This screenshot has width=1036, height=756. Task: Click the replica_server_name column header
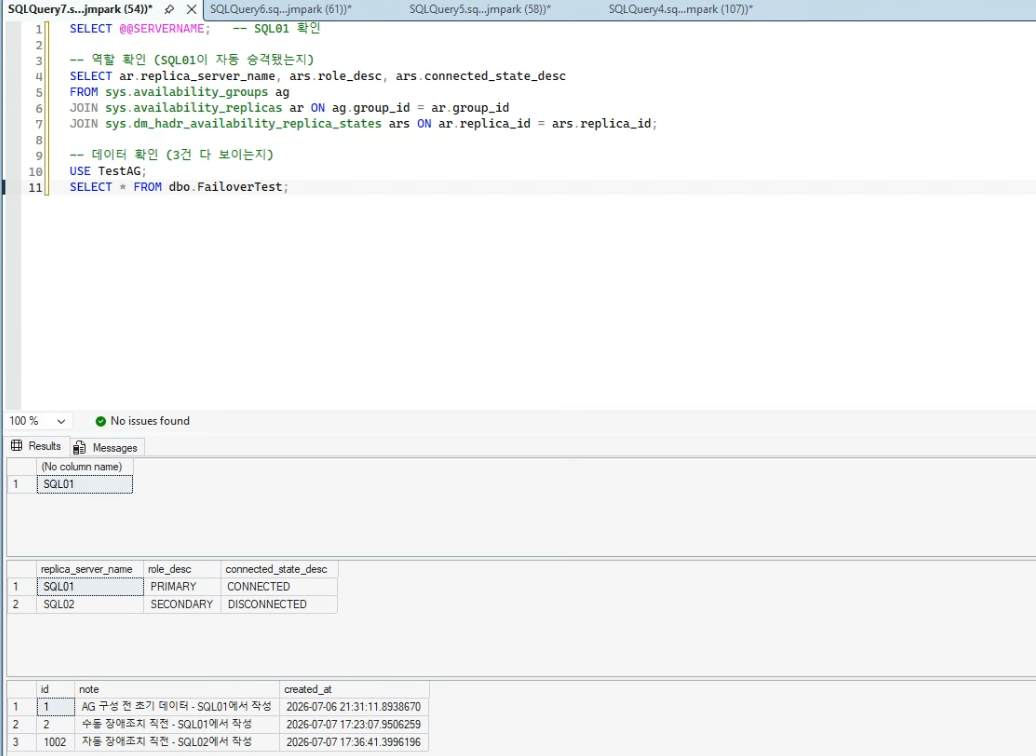point(90,569)
